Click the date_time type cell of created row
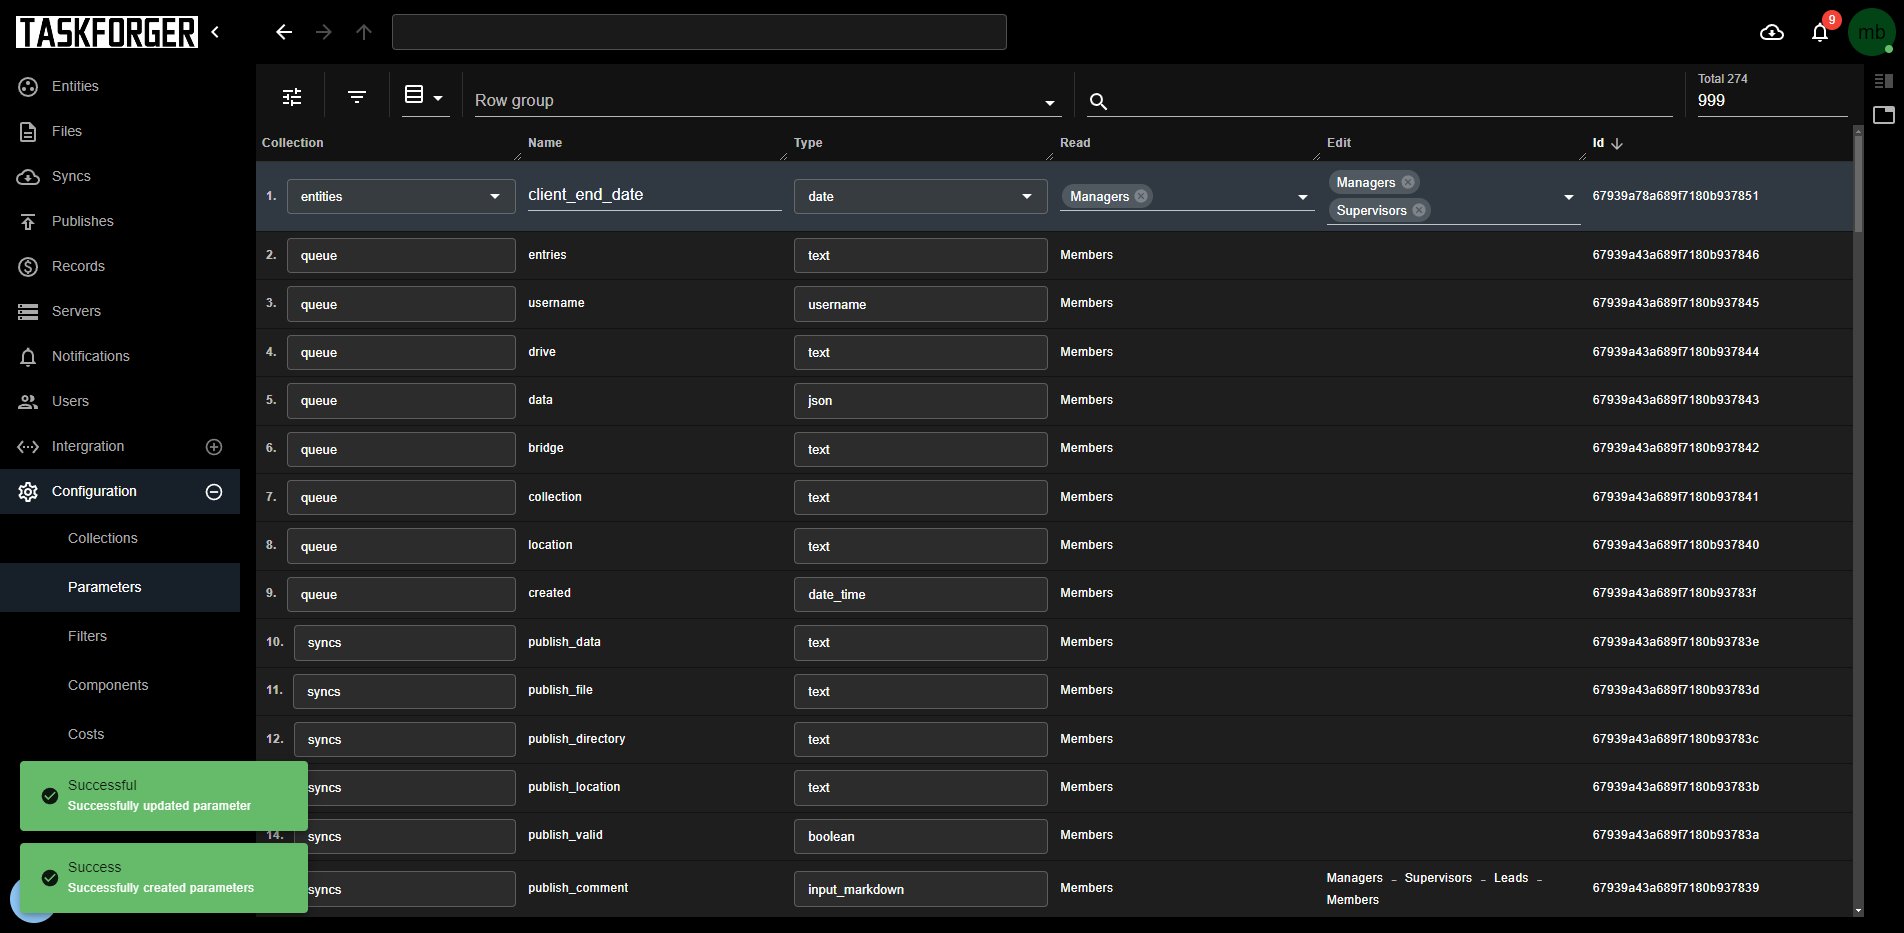The height and width of the screenshot is (933, 1904). pos(920,594)
